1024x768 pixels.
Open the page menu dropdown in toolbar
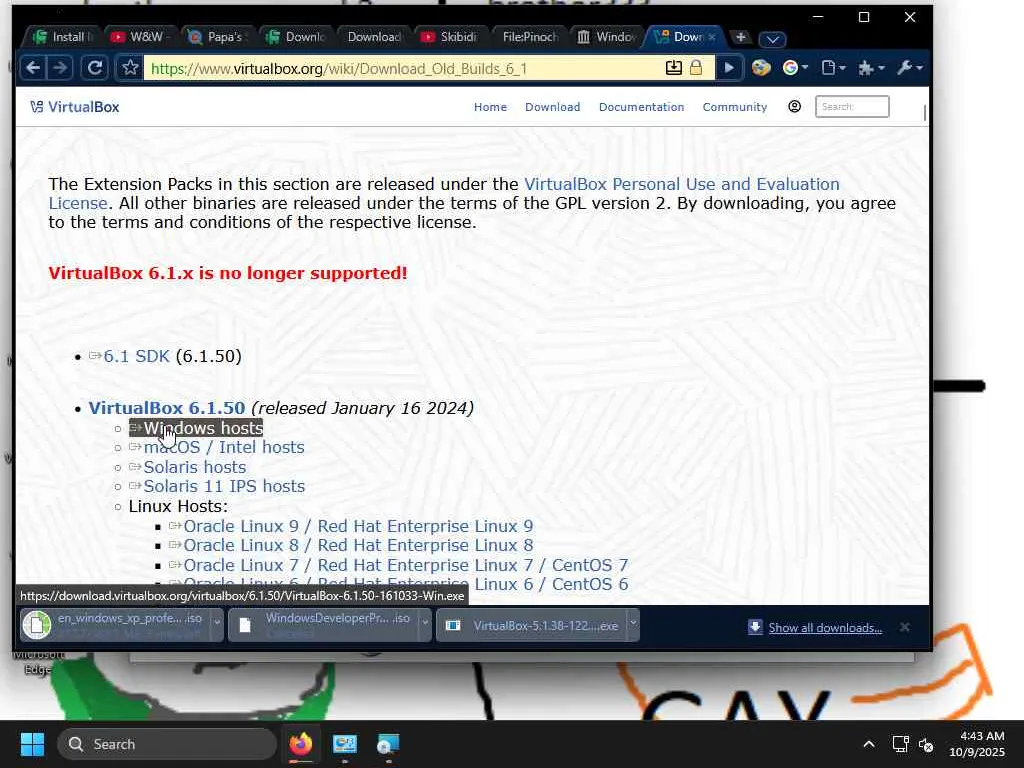(833, 67)
